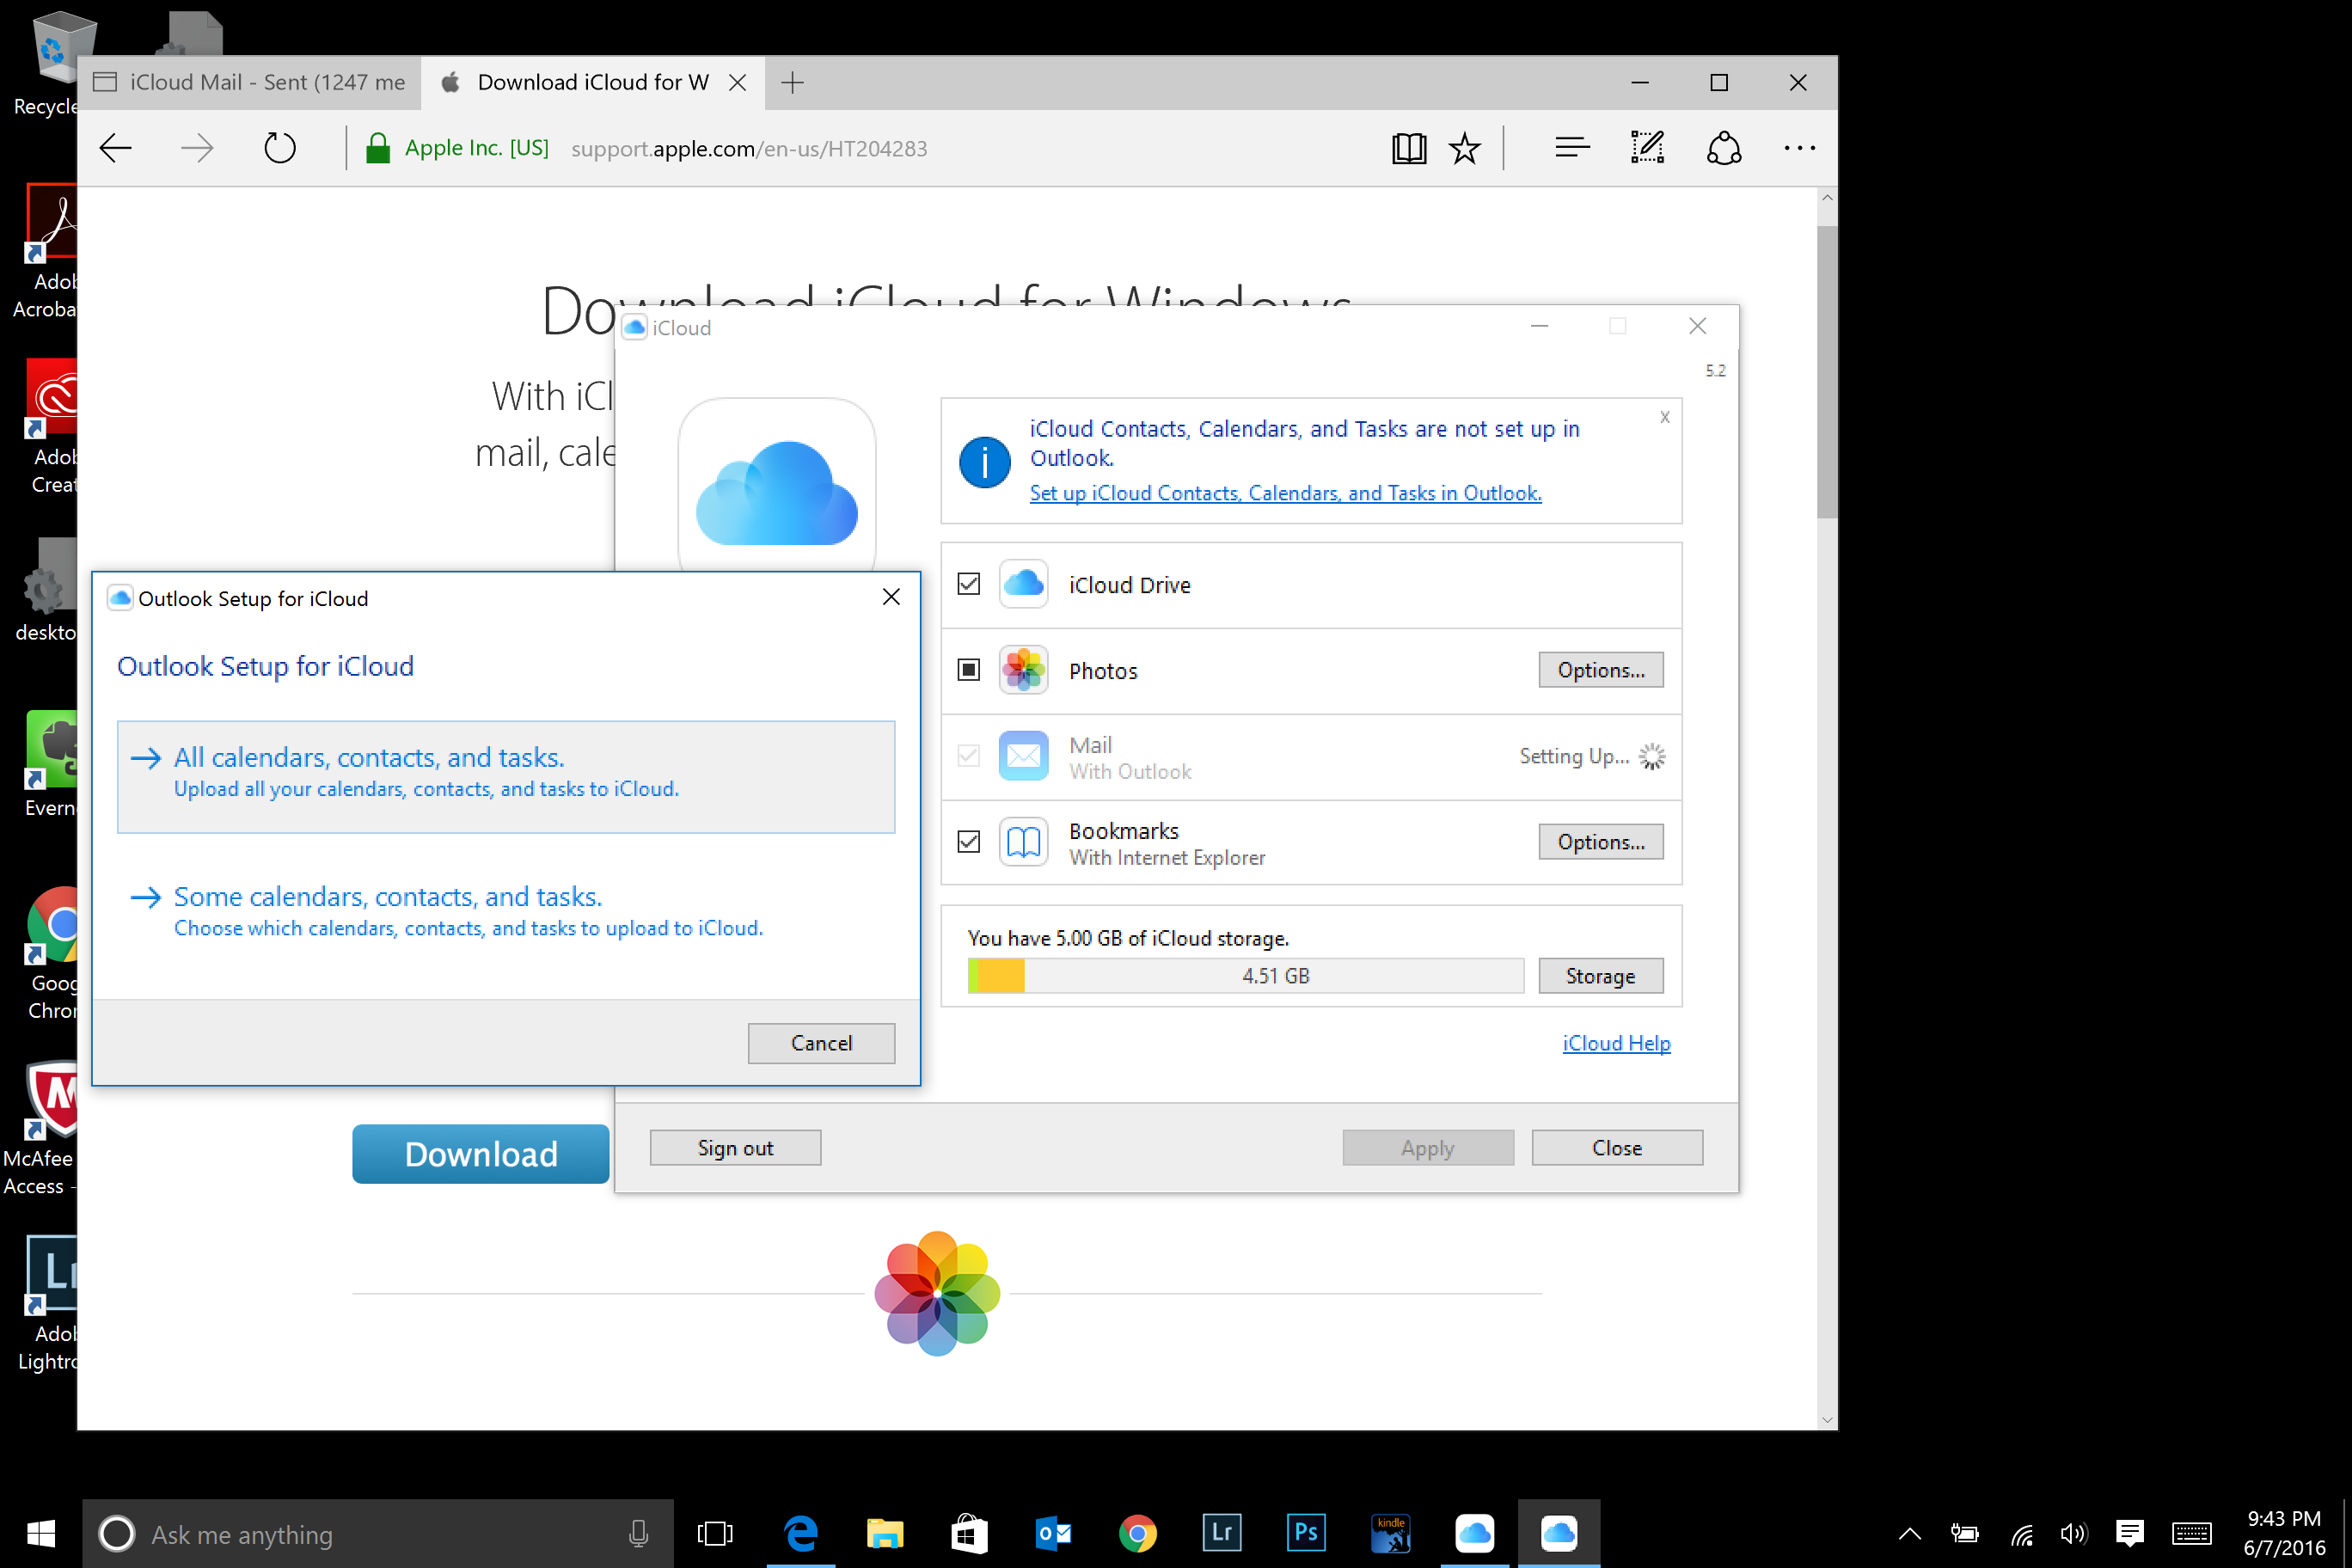Toggle the iCloud Drive checkbox
Viewport: 2352px width, 1568px height.
pos(969,584)
